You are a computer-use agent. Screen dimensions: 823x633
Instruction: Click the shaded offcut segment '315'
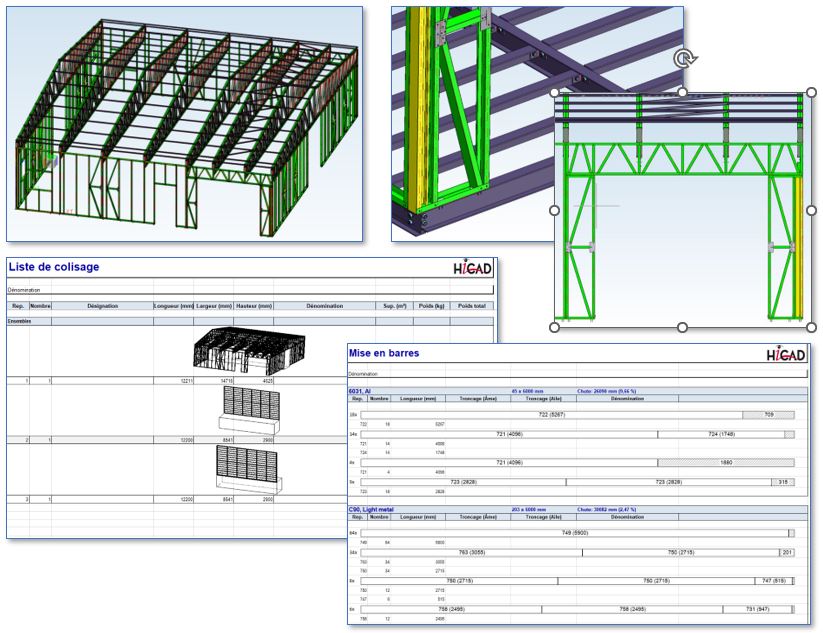click(x=783, y=482)
